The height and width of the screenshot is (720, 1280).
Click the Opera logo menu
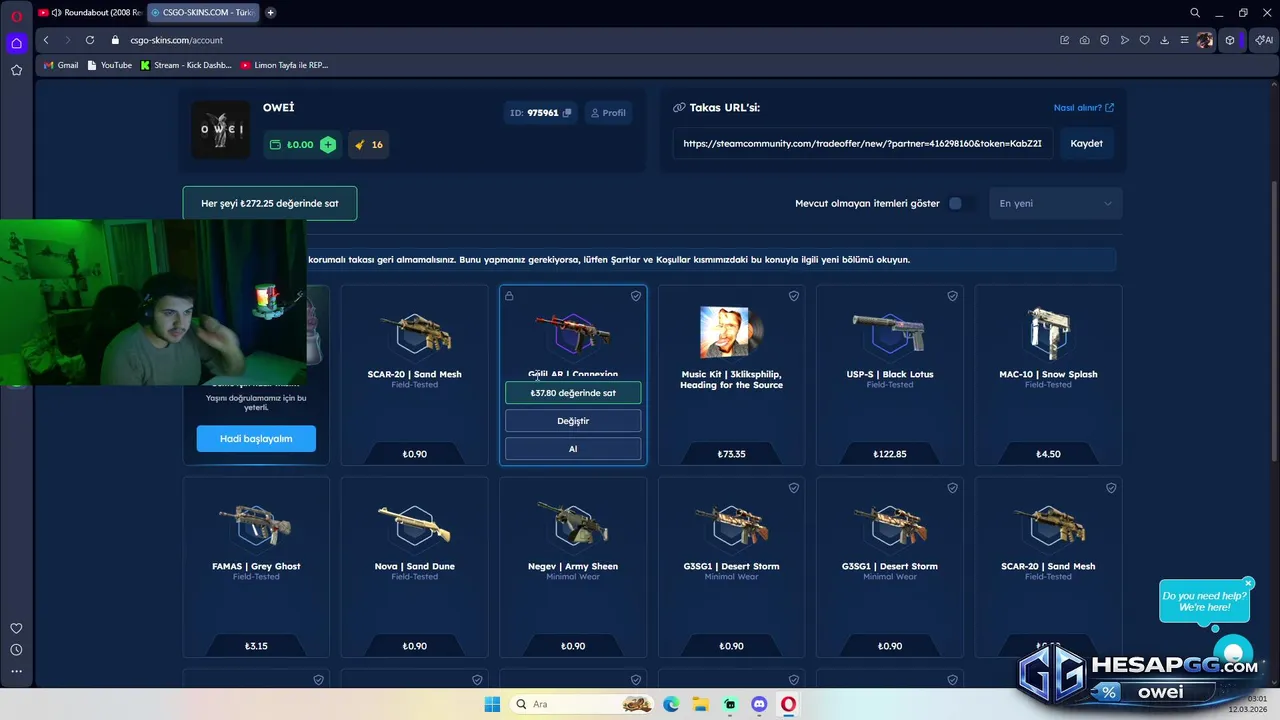coord(16,16)
